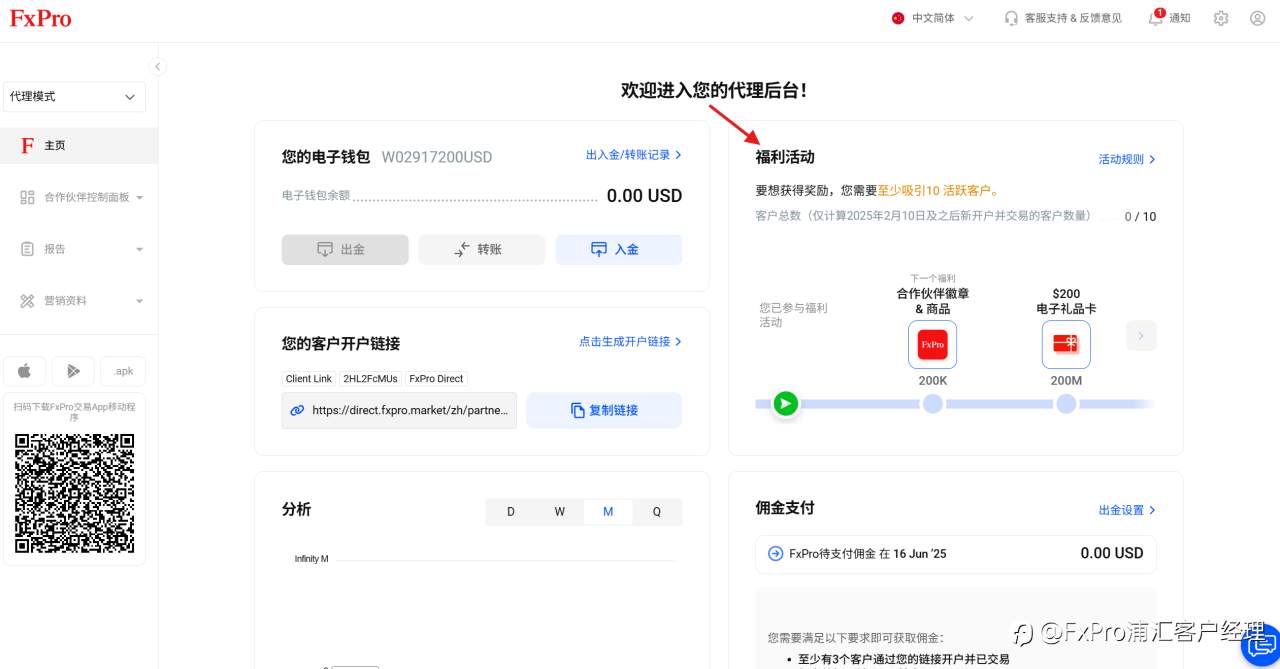Click the partner URL link field
The width and height of the screenshot is (1280, 669).
(400, 410)
